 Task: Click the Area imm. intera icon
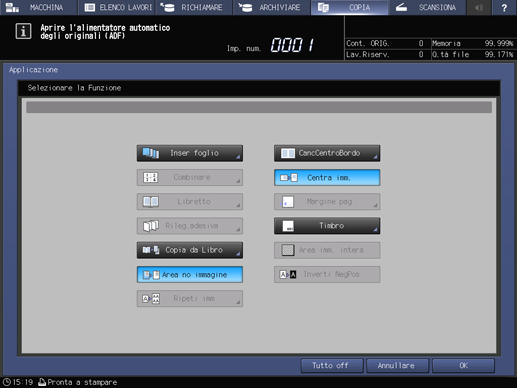pos(288,250)
